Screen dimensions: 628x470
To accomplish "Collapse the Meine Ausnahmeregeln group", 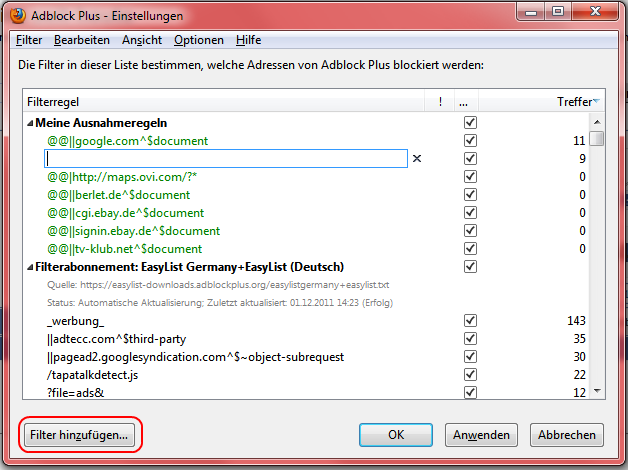I will (30, 122).
